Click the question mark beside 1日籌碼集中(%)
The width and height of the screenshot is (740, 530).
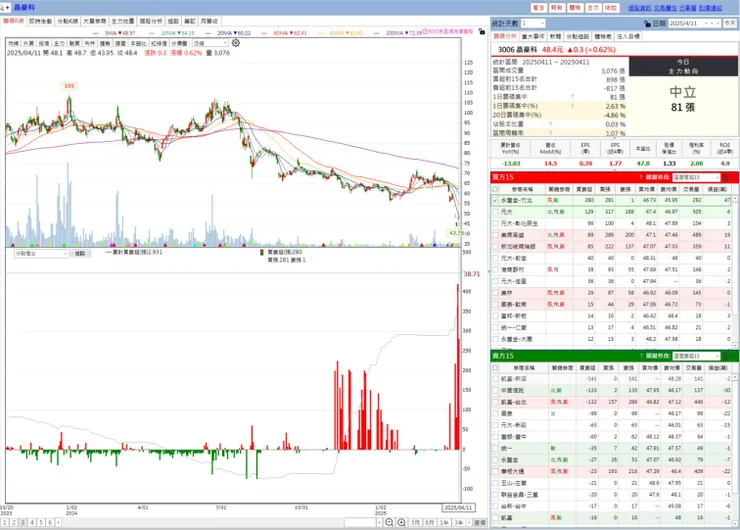(572, 106)
